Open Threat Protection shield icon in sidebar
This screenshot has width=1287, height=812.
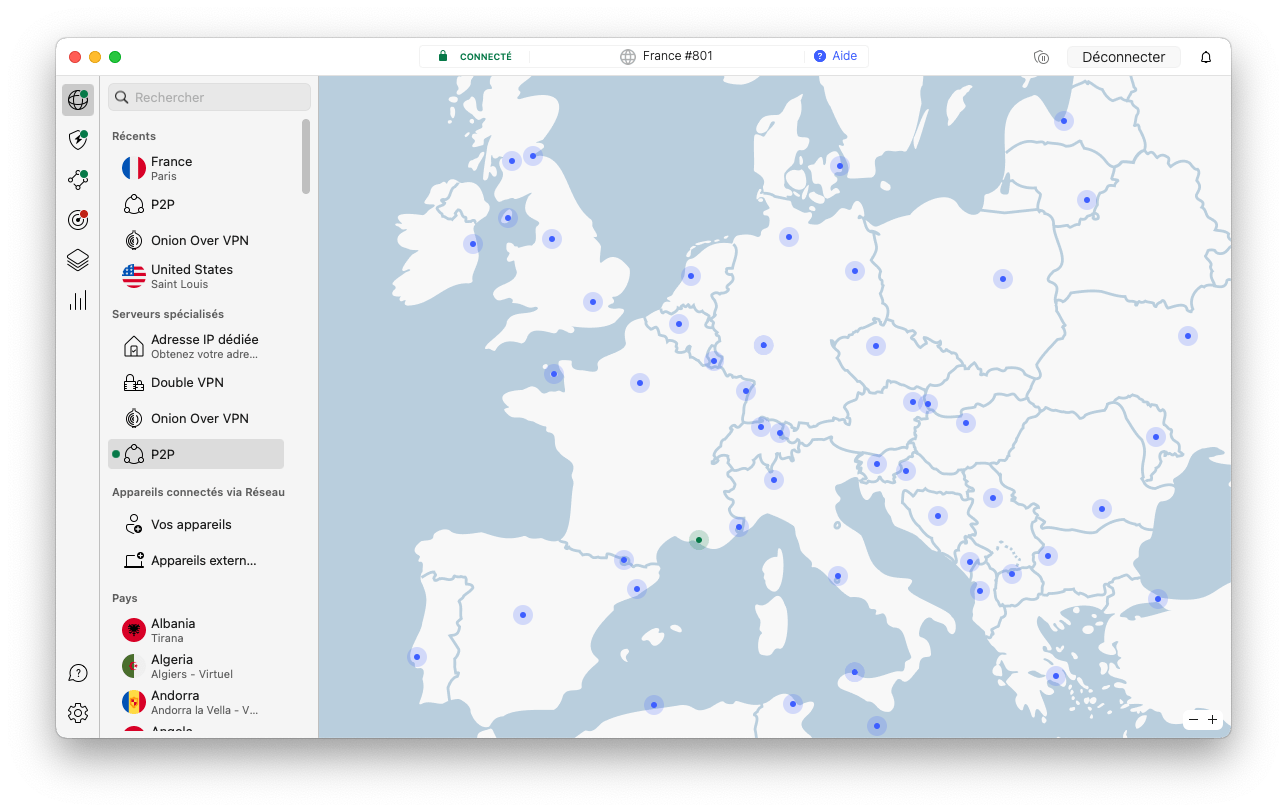pyautogui.click(x=78, y=139)
